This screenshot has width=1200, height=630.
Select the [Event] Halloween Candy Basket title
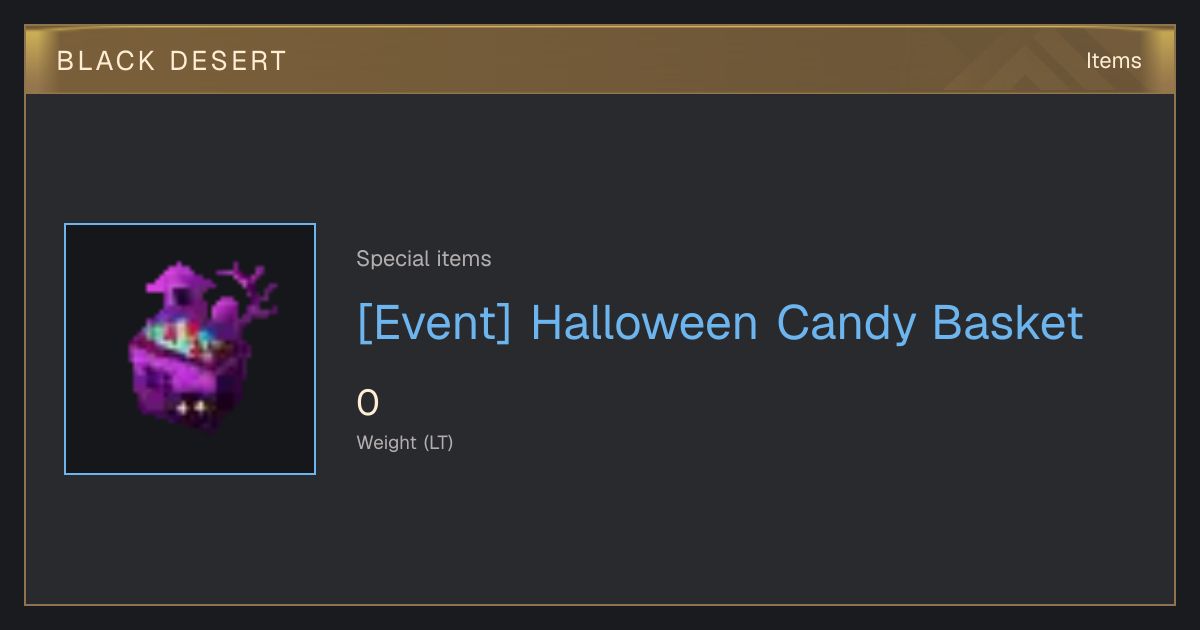coord(720,324)
